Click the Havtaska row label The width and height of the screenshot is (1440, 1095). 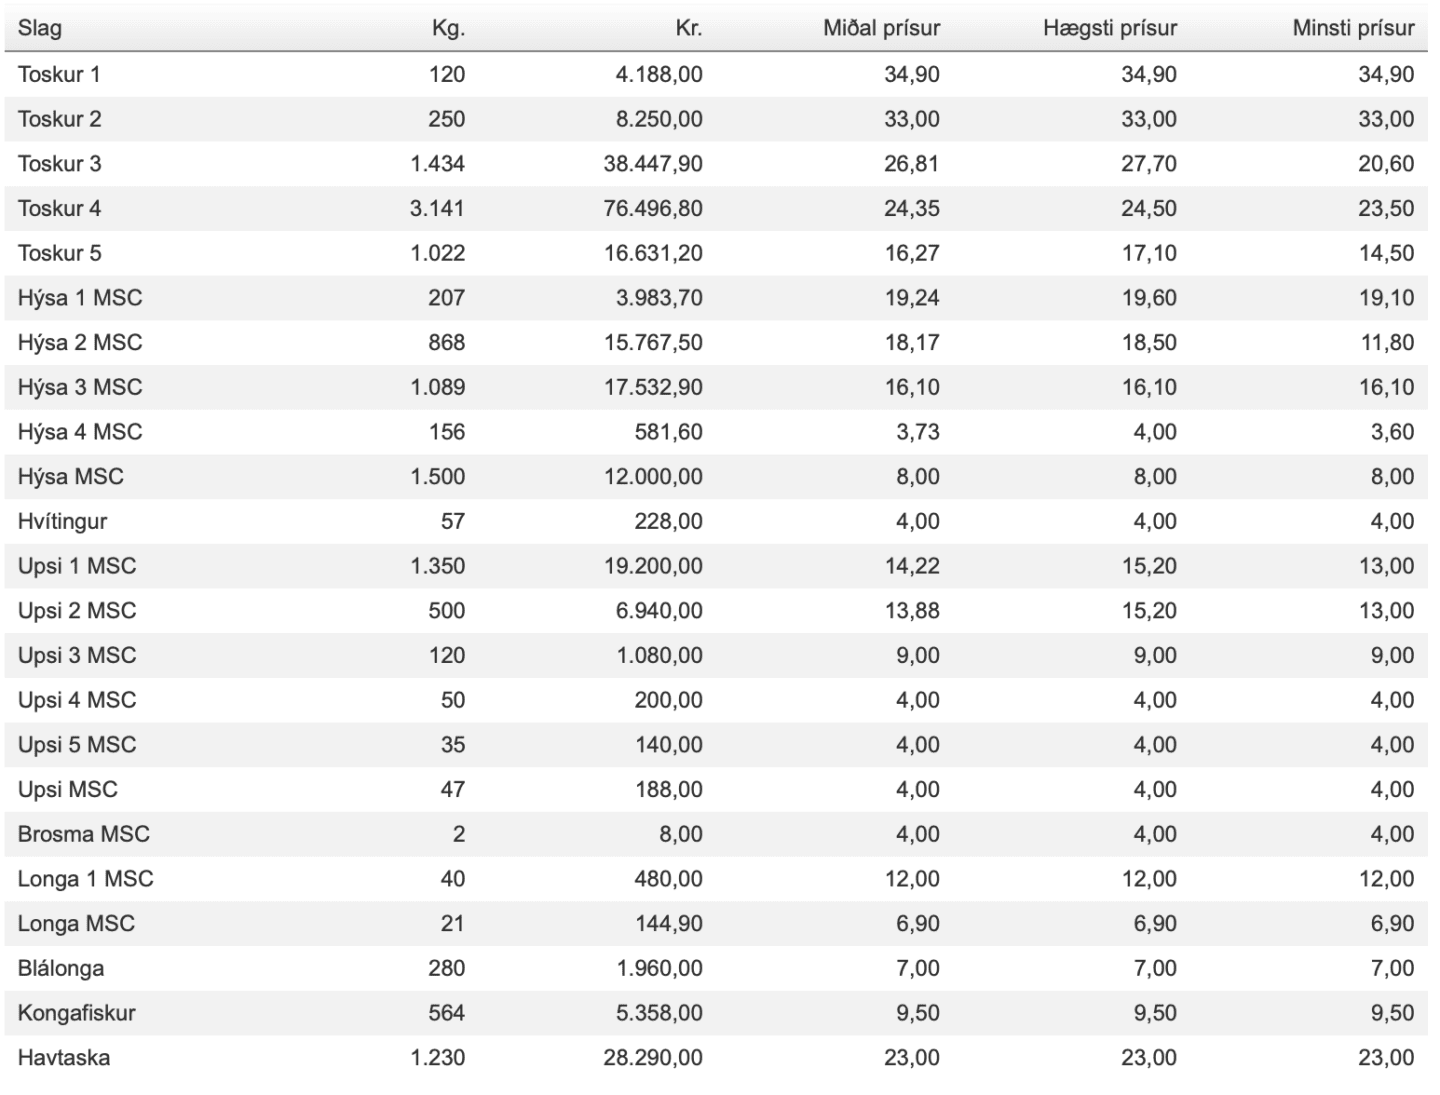[x=63, y=1057]
